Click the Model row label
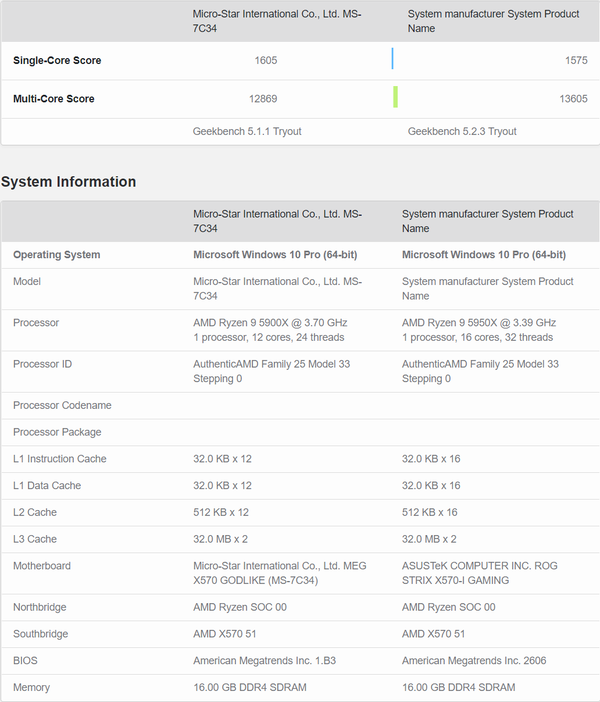The image size is (600, 702). [27, 282]
